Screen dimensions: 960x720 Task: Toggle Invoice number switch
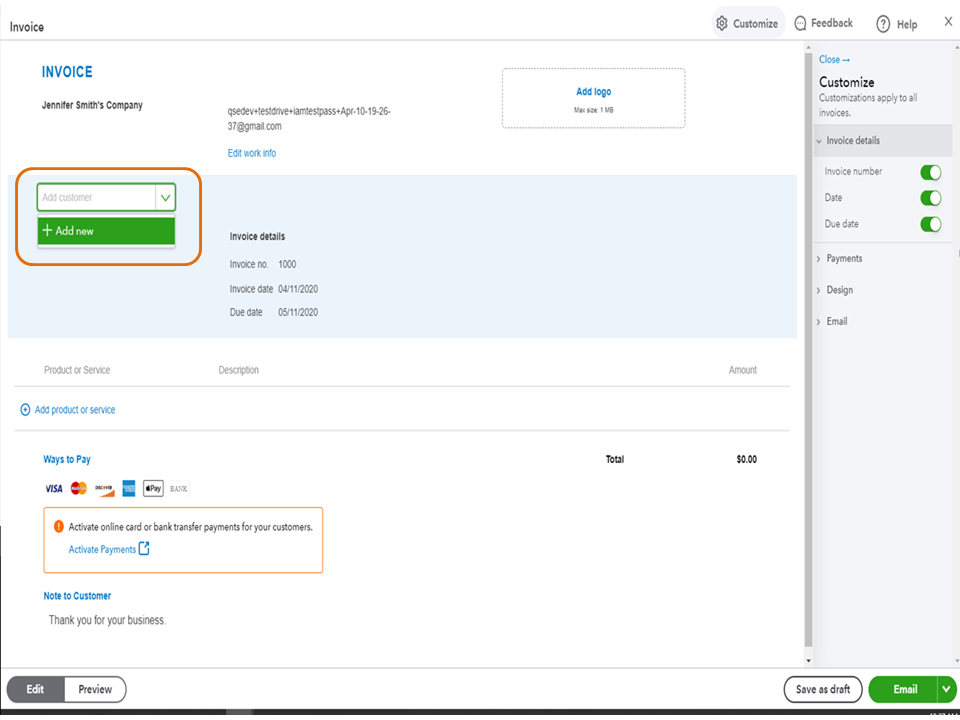(931, 172)
